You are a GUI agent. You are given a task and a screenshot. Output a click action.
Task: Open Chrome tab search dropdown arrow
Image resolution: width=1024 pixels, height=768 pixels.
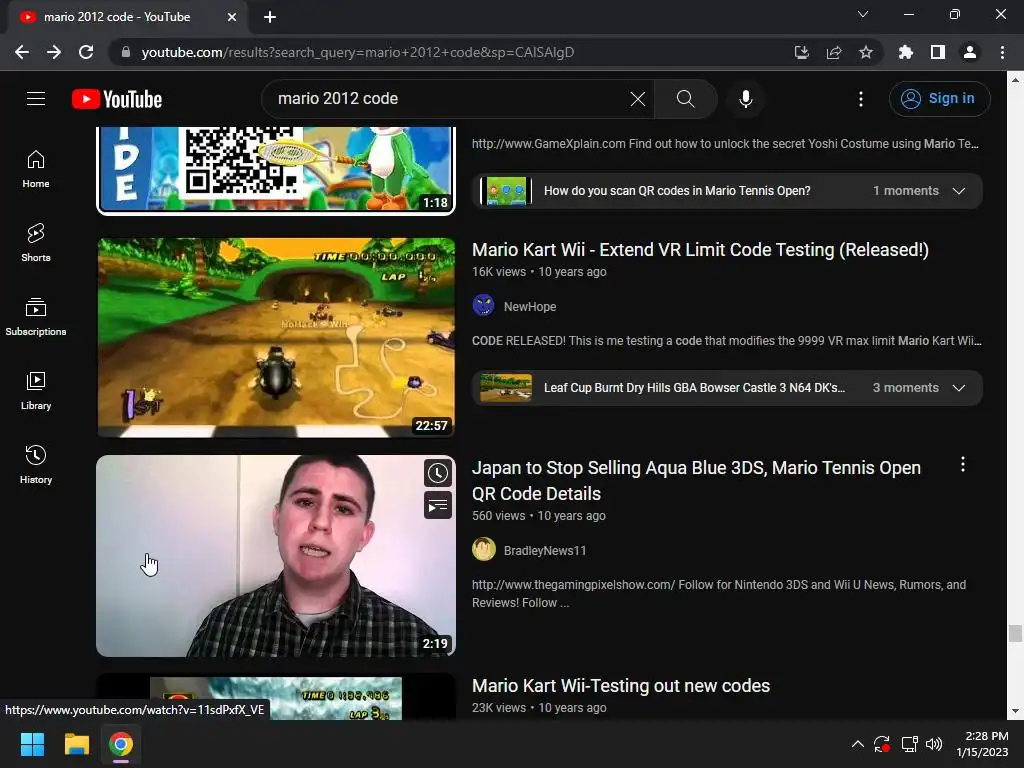(863, 14)
